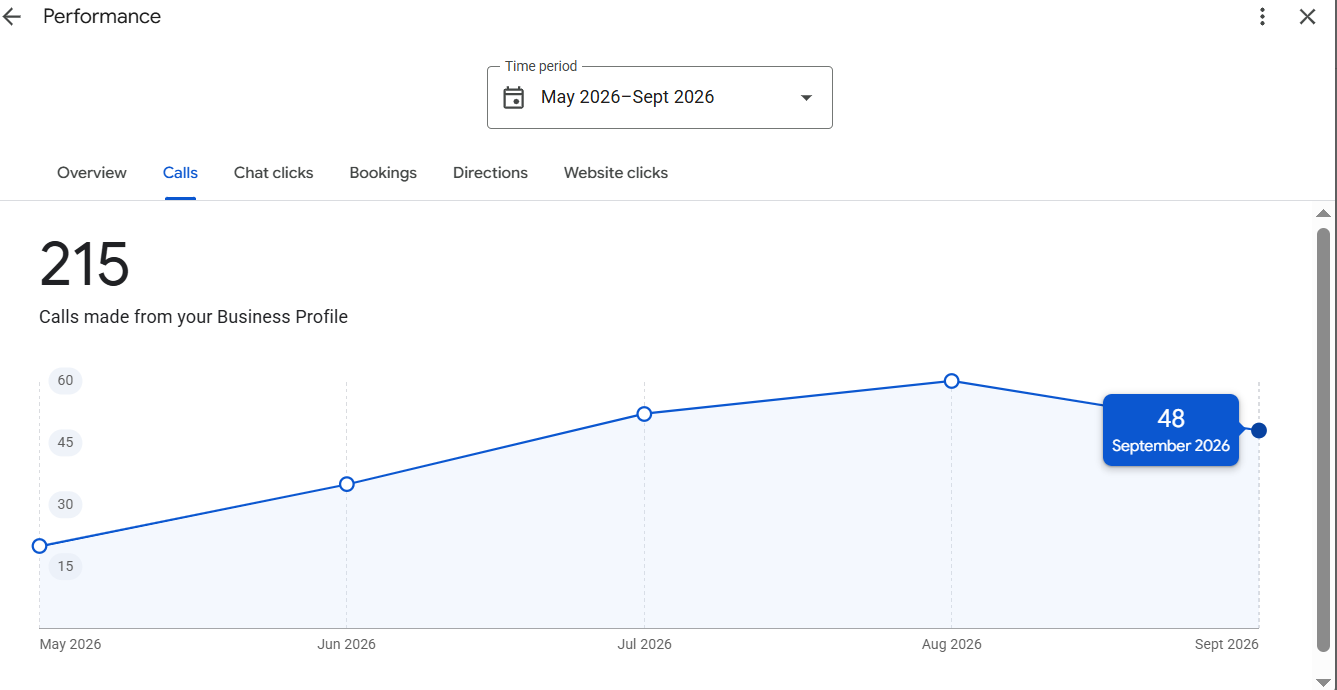Click the May 2026 data point on chart
Viewport: 1337px width, 690px height.
point(40,546)
